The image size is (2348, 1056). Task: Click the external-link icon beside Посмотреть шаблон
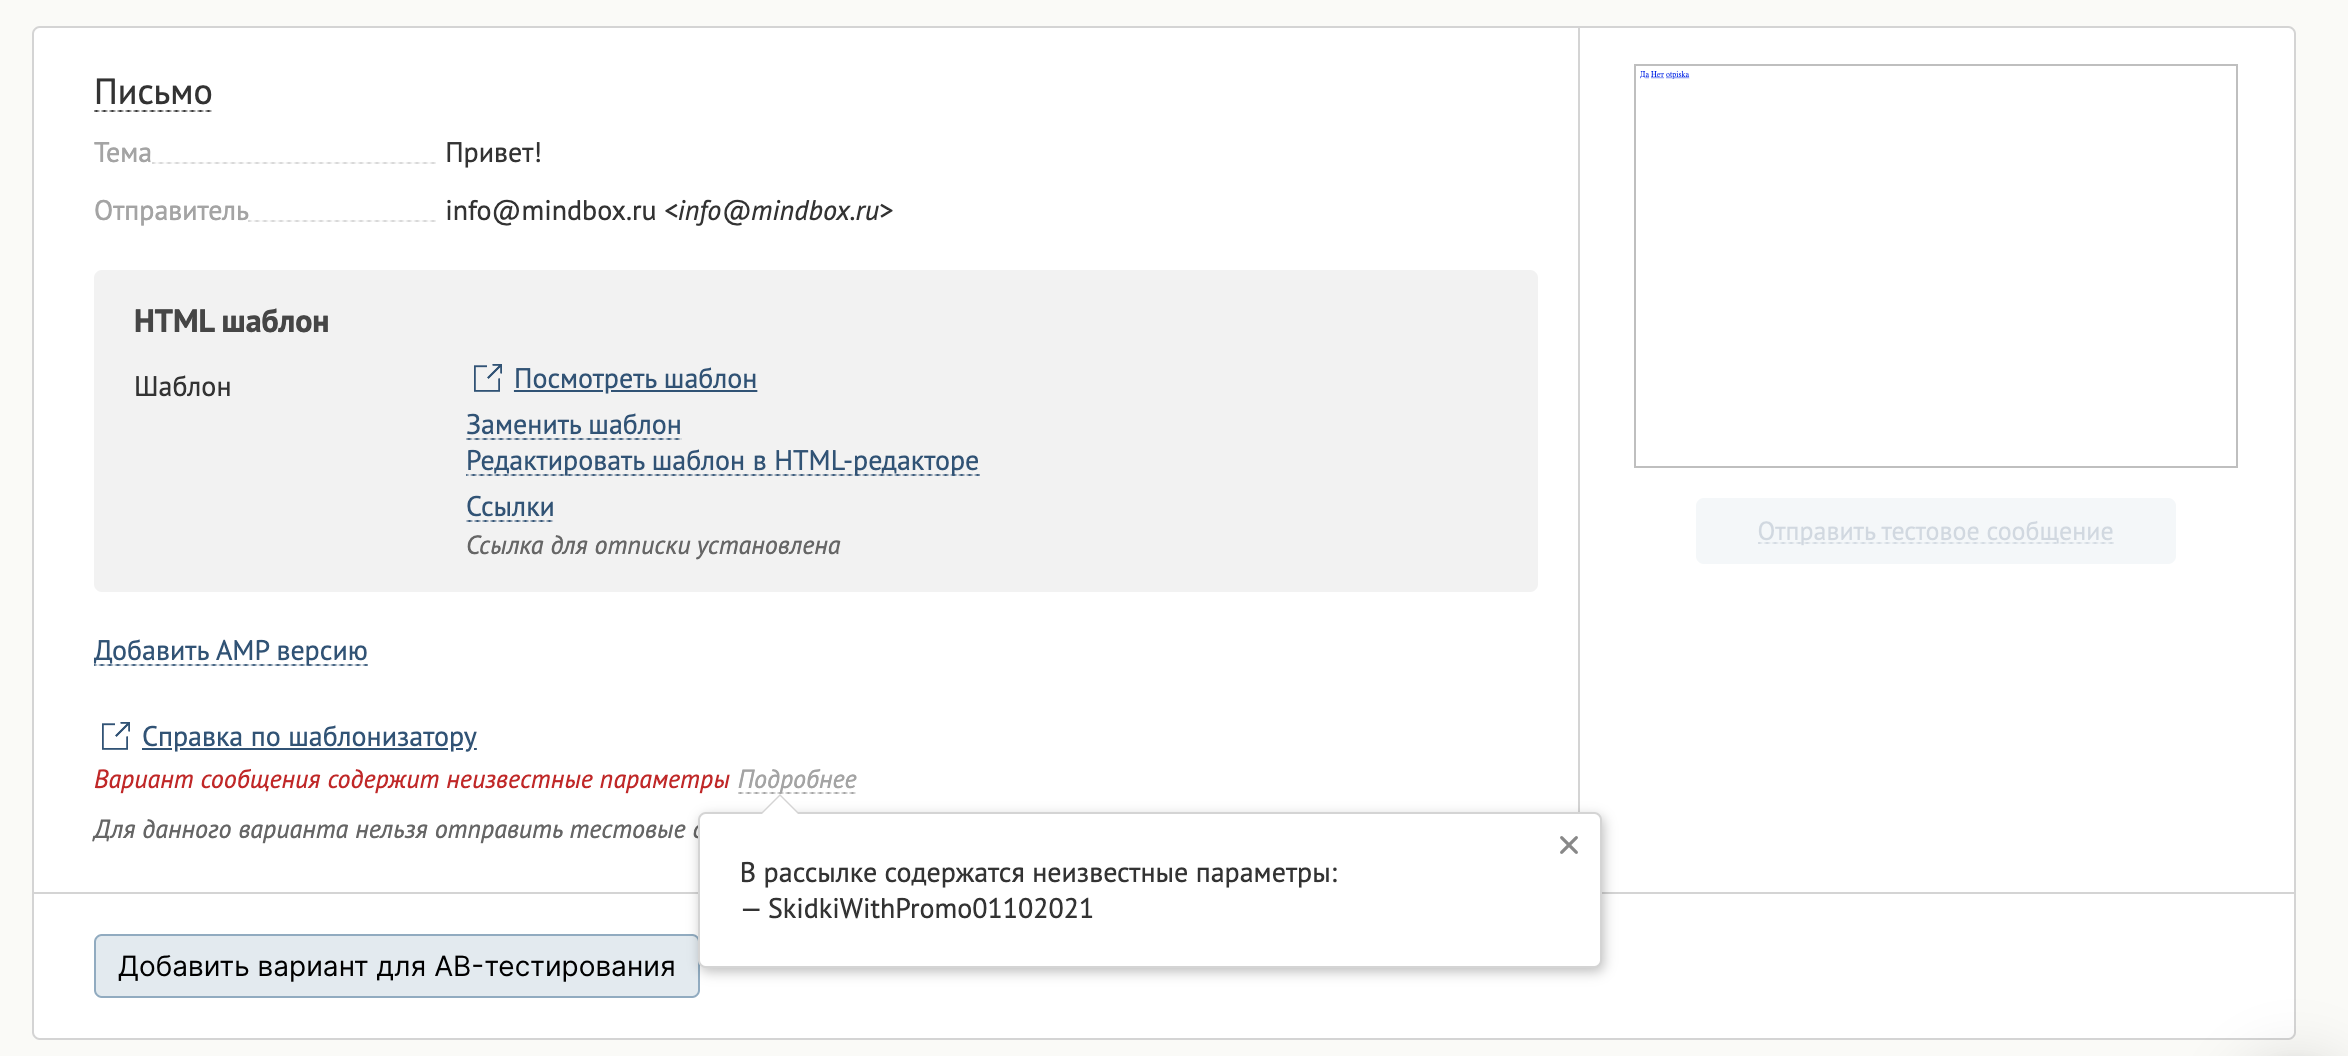(487, 378)
